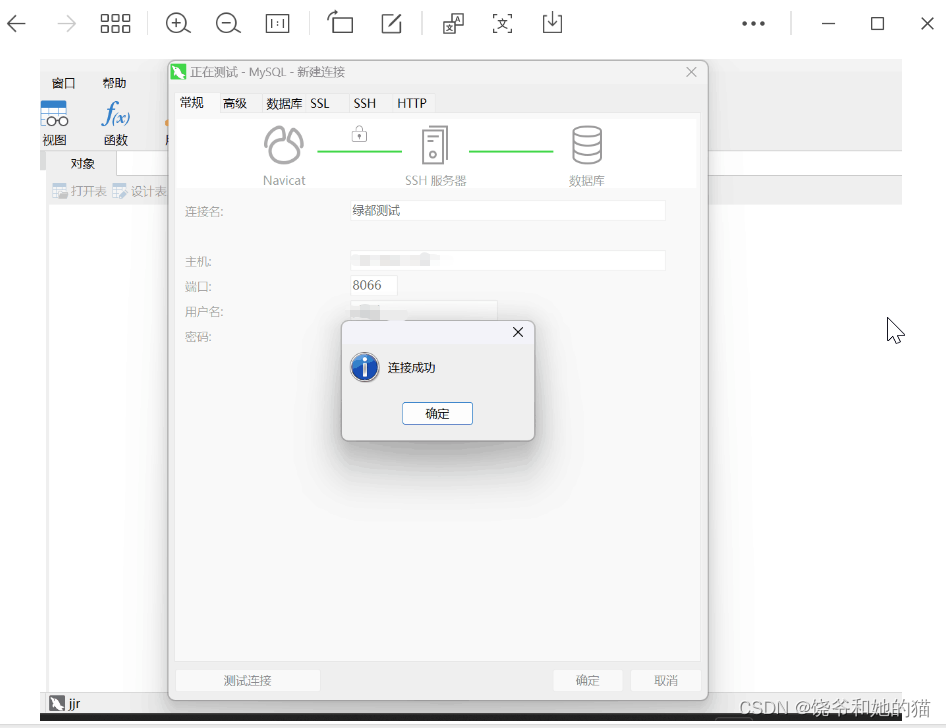The width and height of the screenshot is (946, 728).
Task: Open the 帮助 menu
Action: tap(114, 83)
